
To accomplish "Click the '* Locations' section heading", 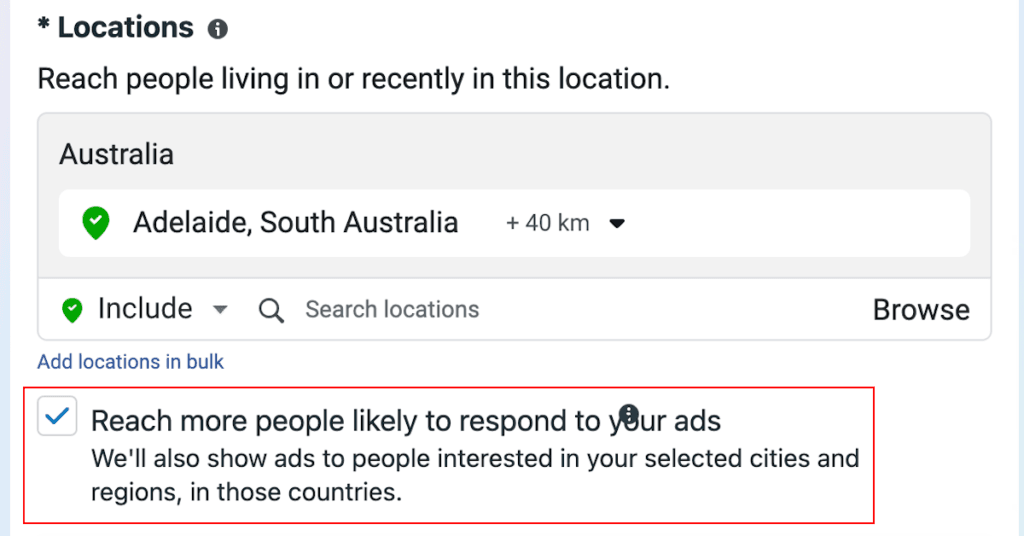I will pos(116,28).
